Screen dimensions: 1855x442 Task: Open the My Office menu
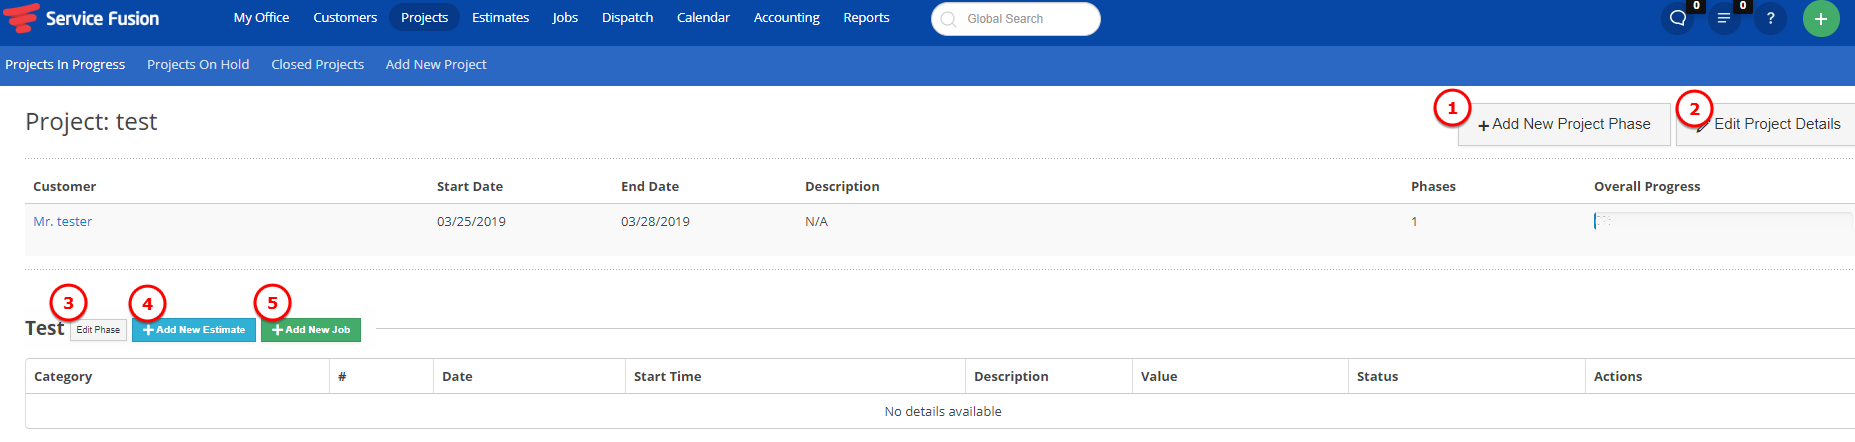(x=261, y=18)
